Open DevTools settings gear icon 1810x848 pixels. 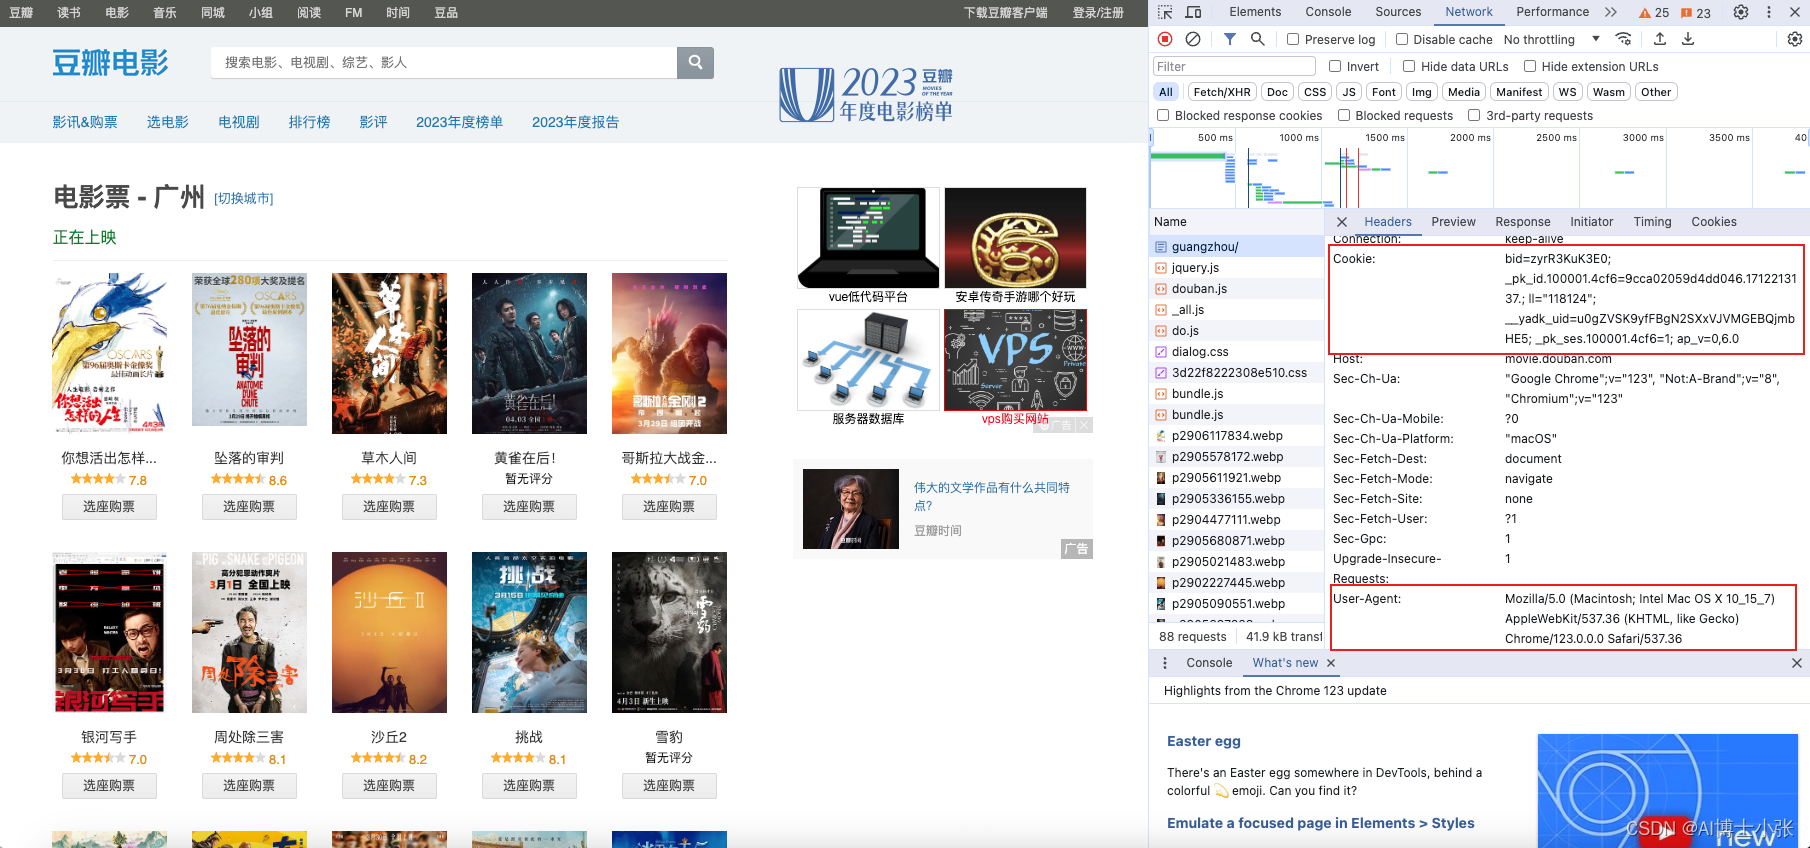click(x=1741, y=12)
